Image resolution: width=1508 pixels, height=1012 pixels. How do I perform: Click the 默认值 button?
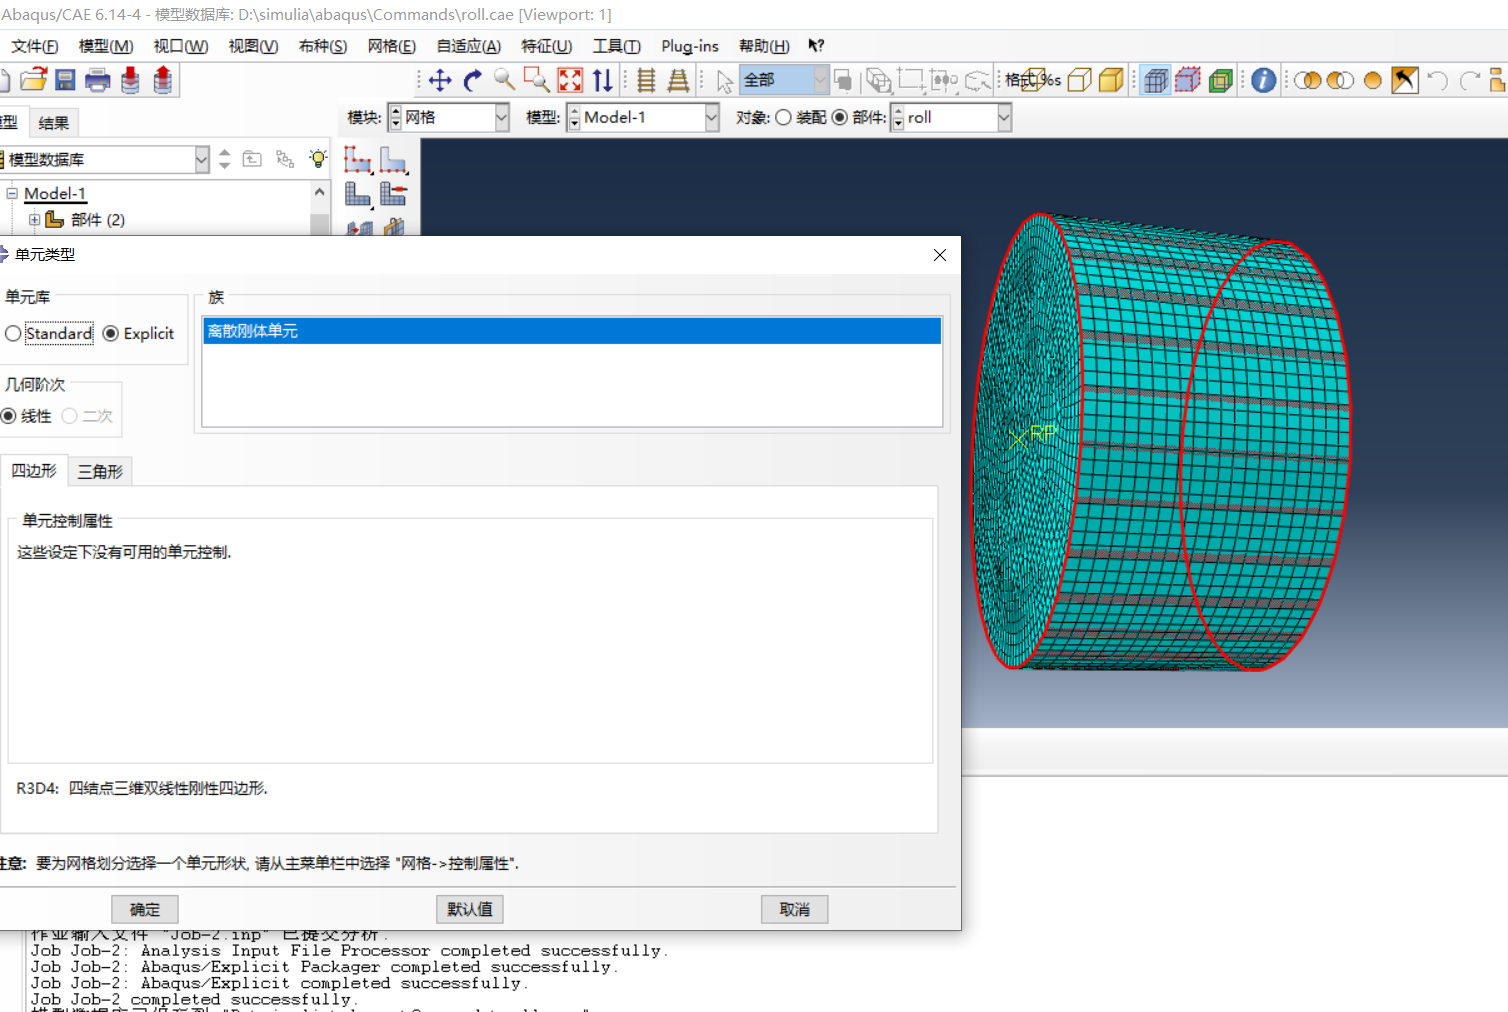[469, 909]
